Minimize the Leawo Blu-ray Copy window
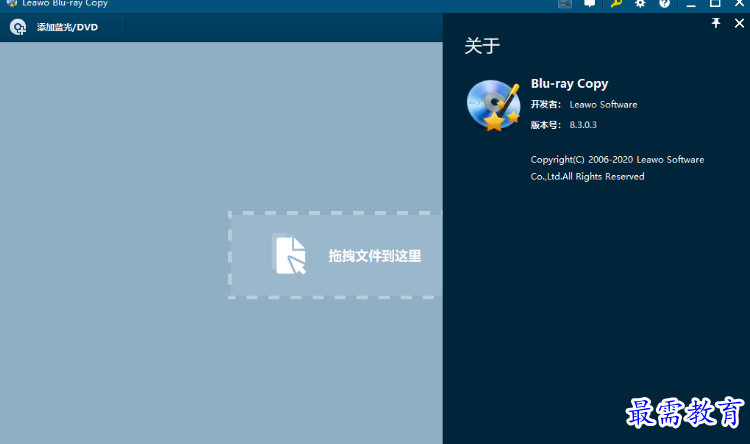Screen dimensions: 750x444 pyautogui.click(x=691, y=3)
